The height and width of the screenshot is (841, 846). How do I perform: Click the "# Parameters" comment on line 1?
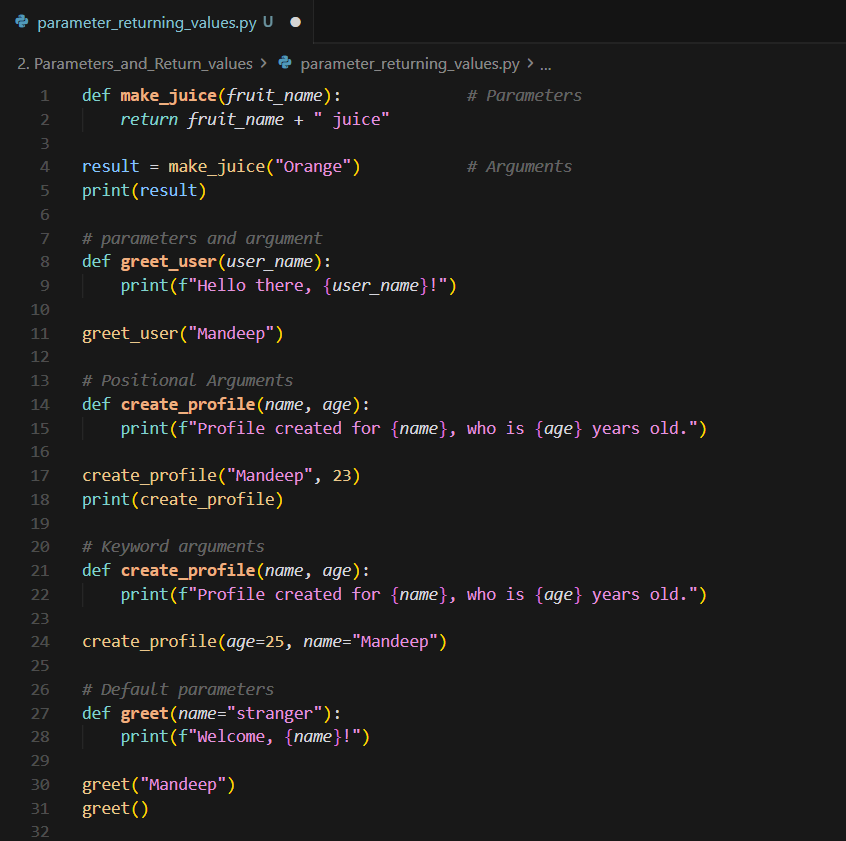pos(524,95)
